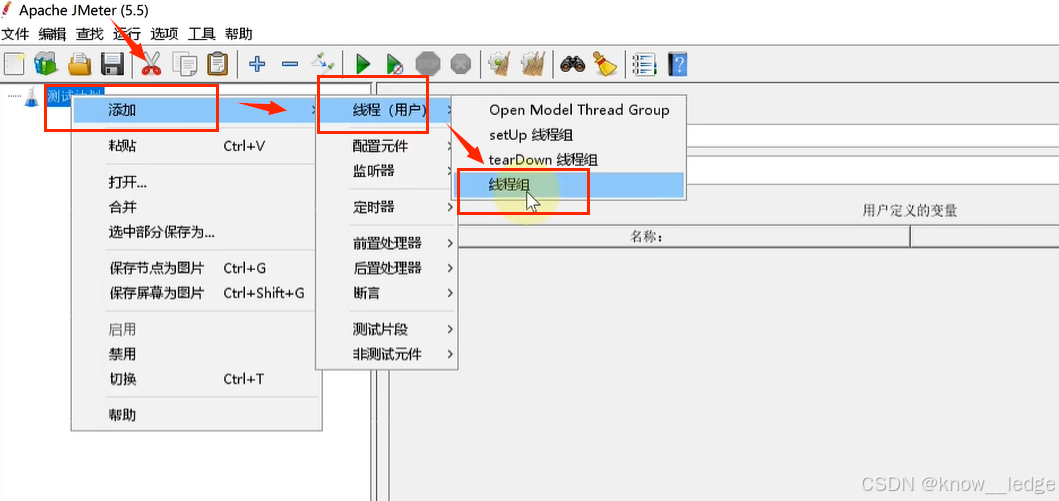The height and width of the screenshot is (501, 1059).
Task: Click the Test Plan flask icon in tree
Action: click(32, 98)
